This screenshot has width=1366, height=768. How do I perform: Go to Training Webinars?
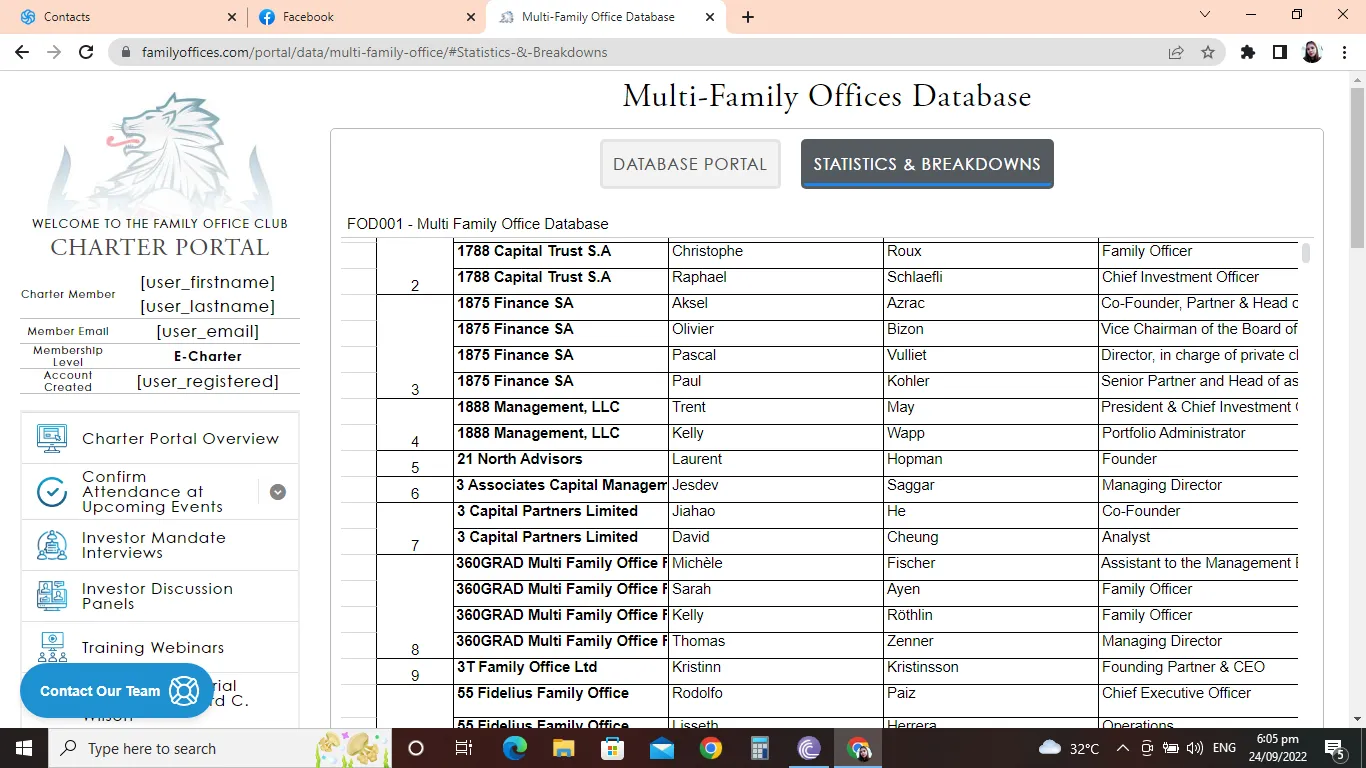(153, 648)
